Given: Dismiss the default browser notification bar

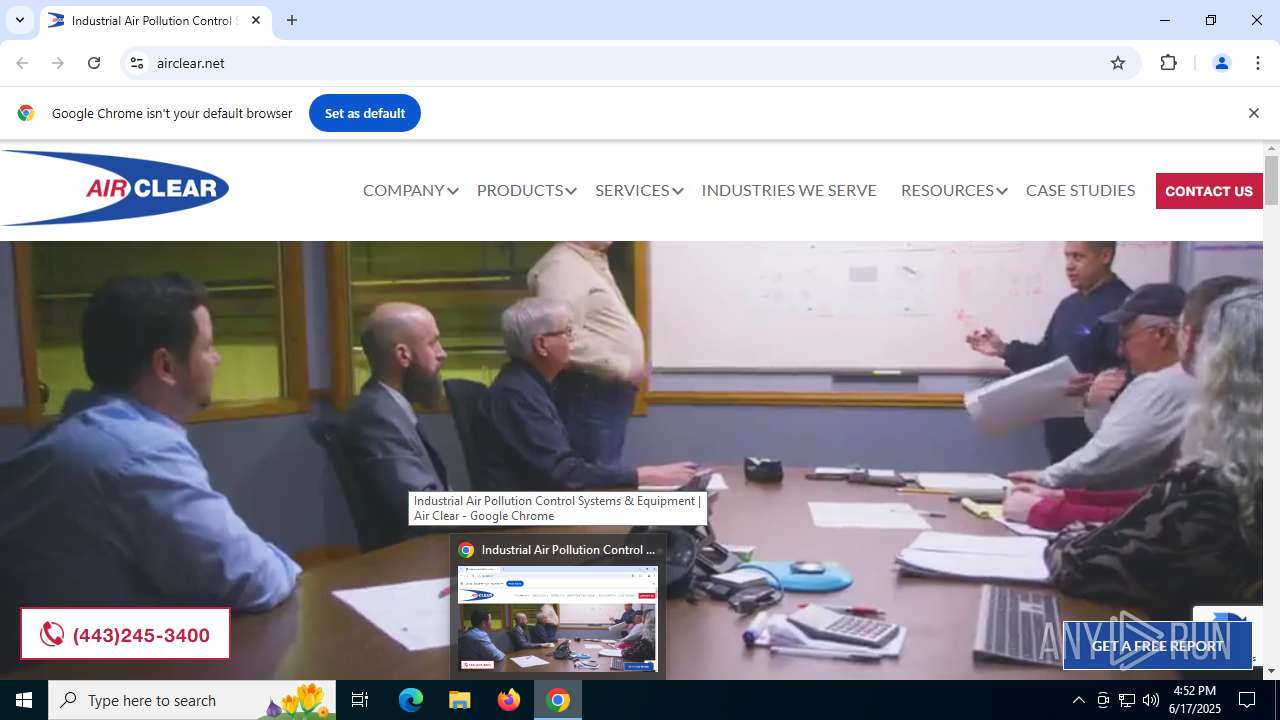Looking at the screenshot, I should pos(1253,113).
